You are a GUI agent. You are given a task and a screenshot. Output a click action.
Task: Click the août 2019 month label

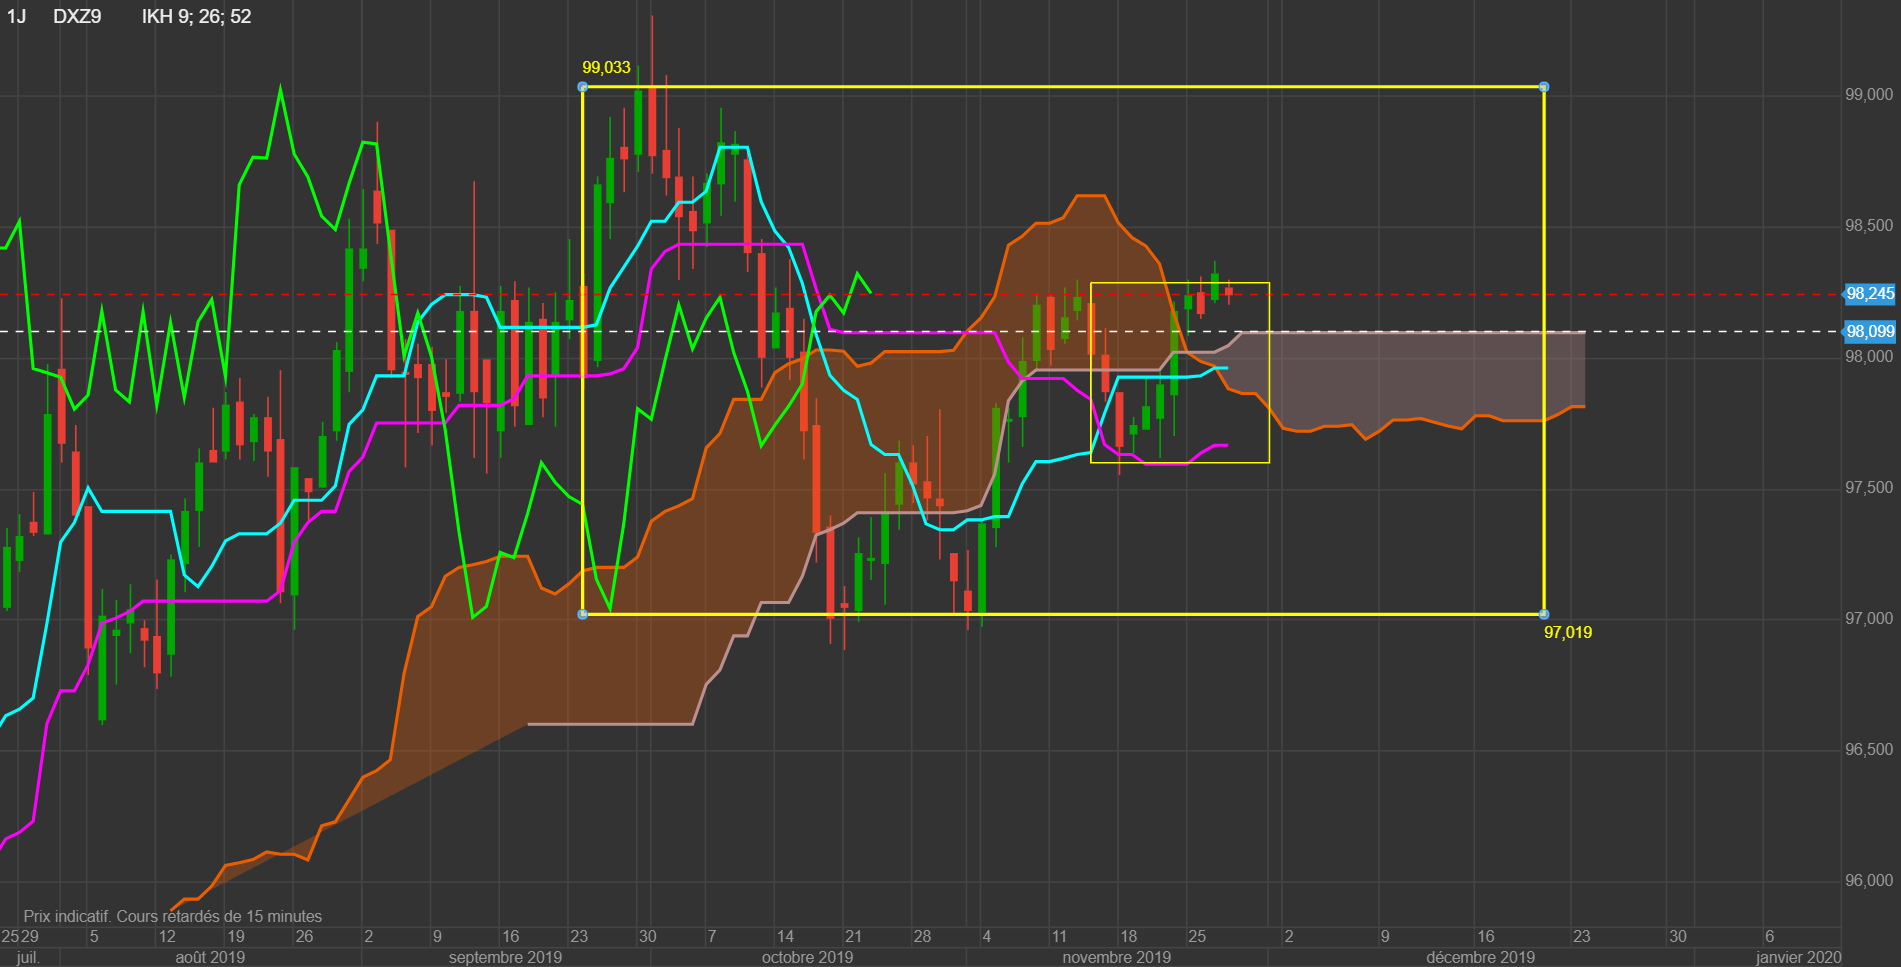pos(210,957)
